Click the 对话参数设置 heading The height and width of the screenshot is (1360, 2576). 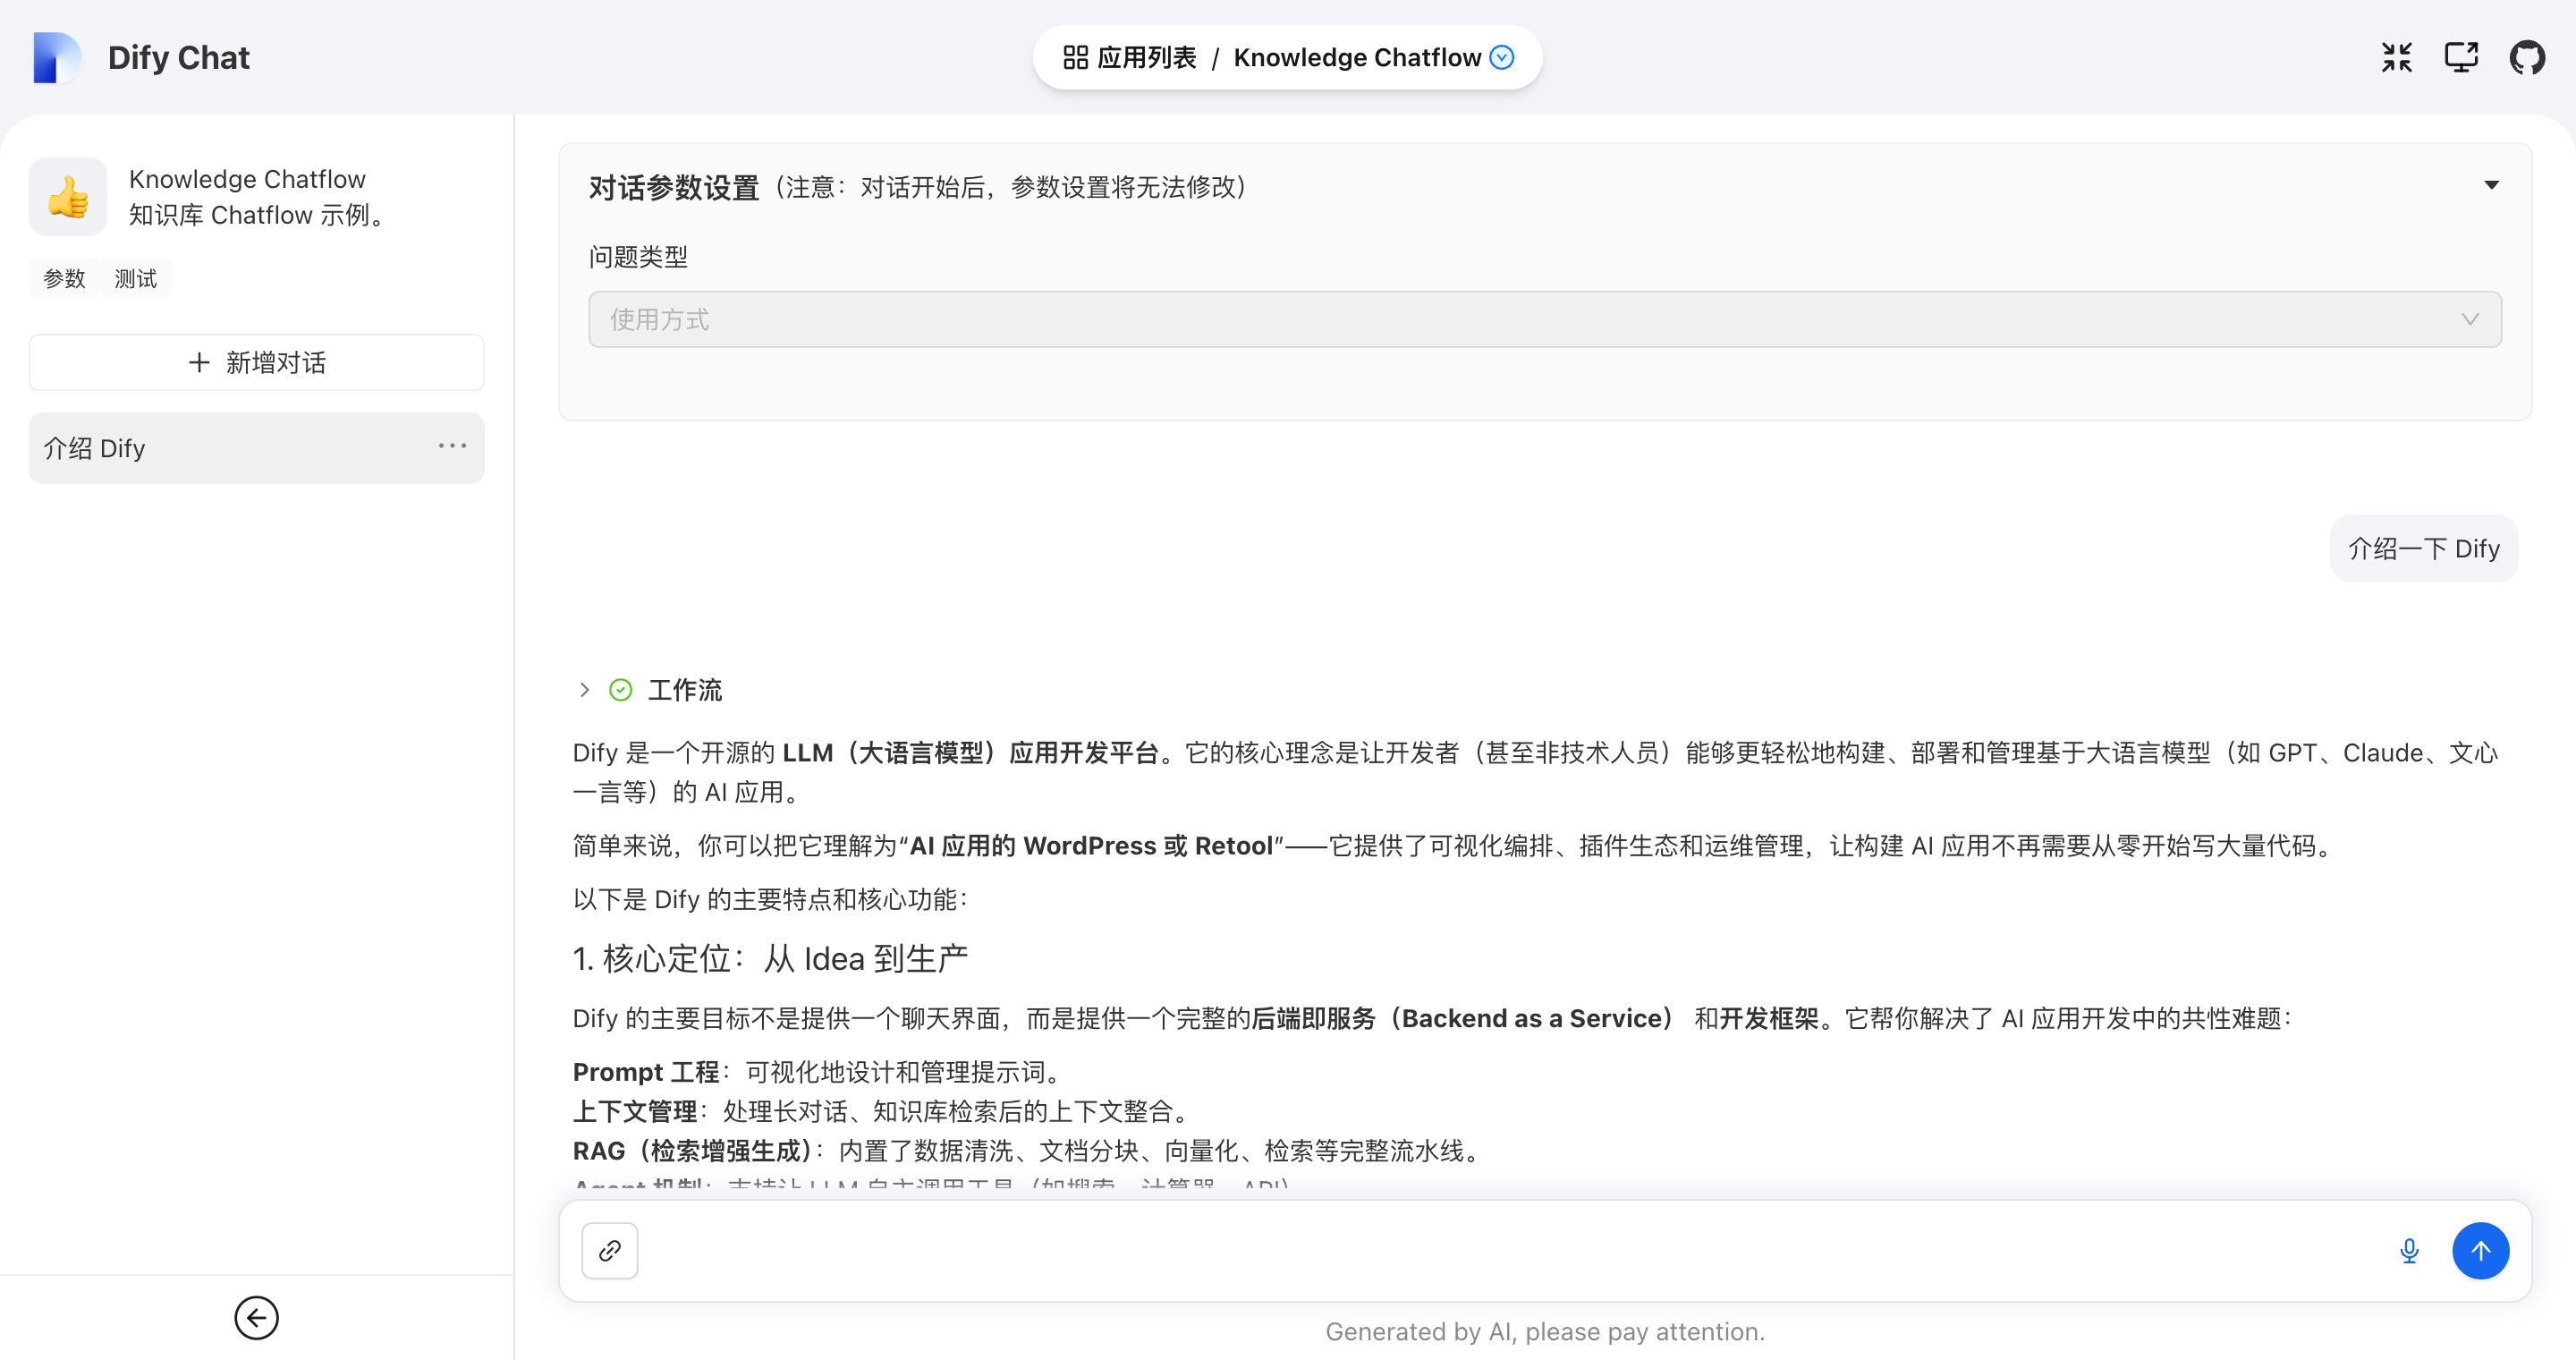click(674, 187)
